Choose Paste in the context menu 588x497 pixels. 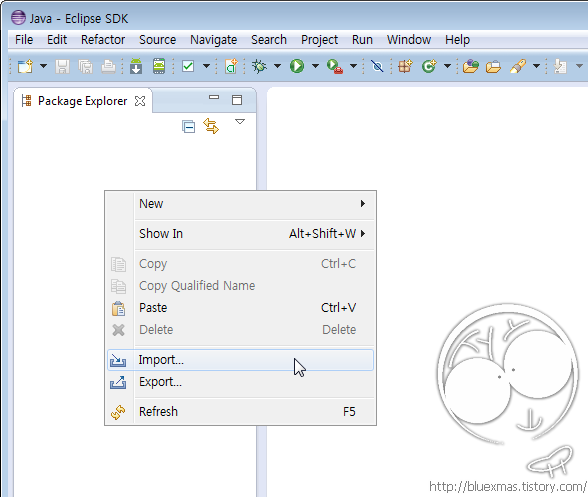point(240,308)
